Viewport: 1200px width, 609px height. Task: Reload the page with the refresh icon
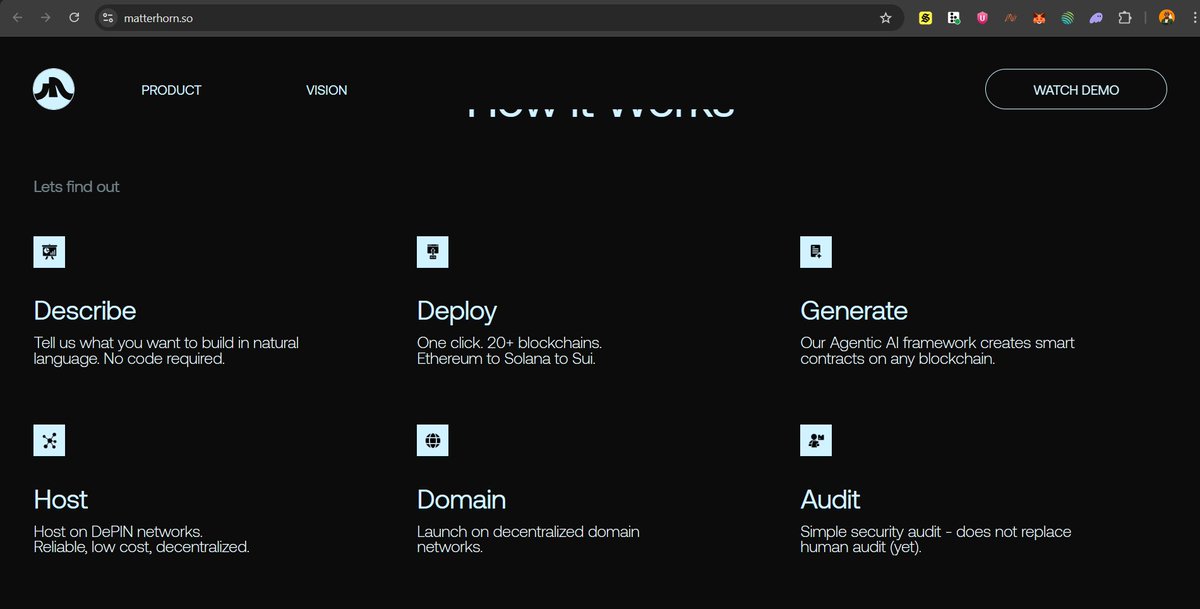[x=74, y=18]
